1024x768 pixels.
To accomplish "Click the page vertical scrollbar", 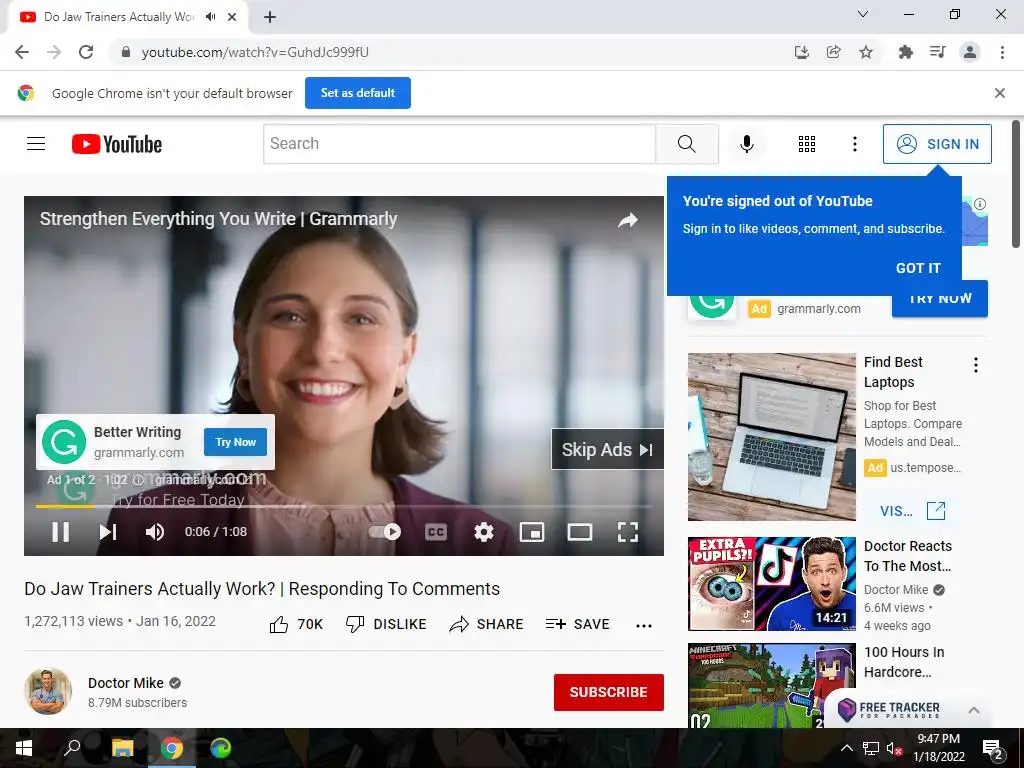I will point(1016,184).
